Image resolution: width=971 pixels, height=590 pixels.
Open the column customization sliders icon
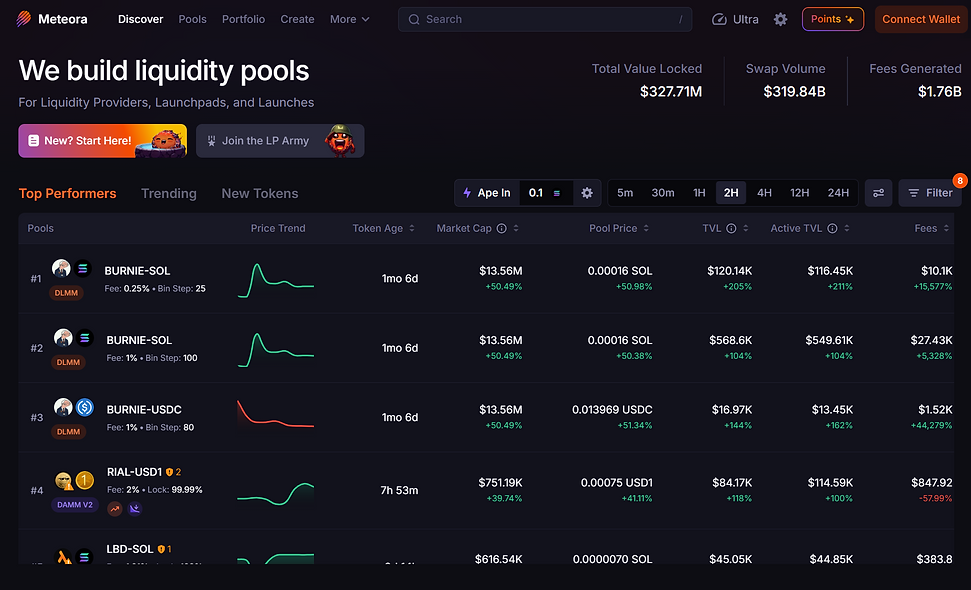point(878,193)
